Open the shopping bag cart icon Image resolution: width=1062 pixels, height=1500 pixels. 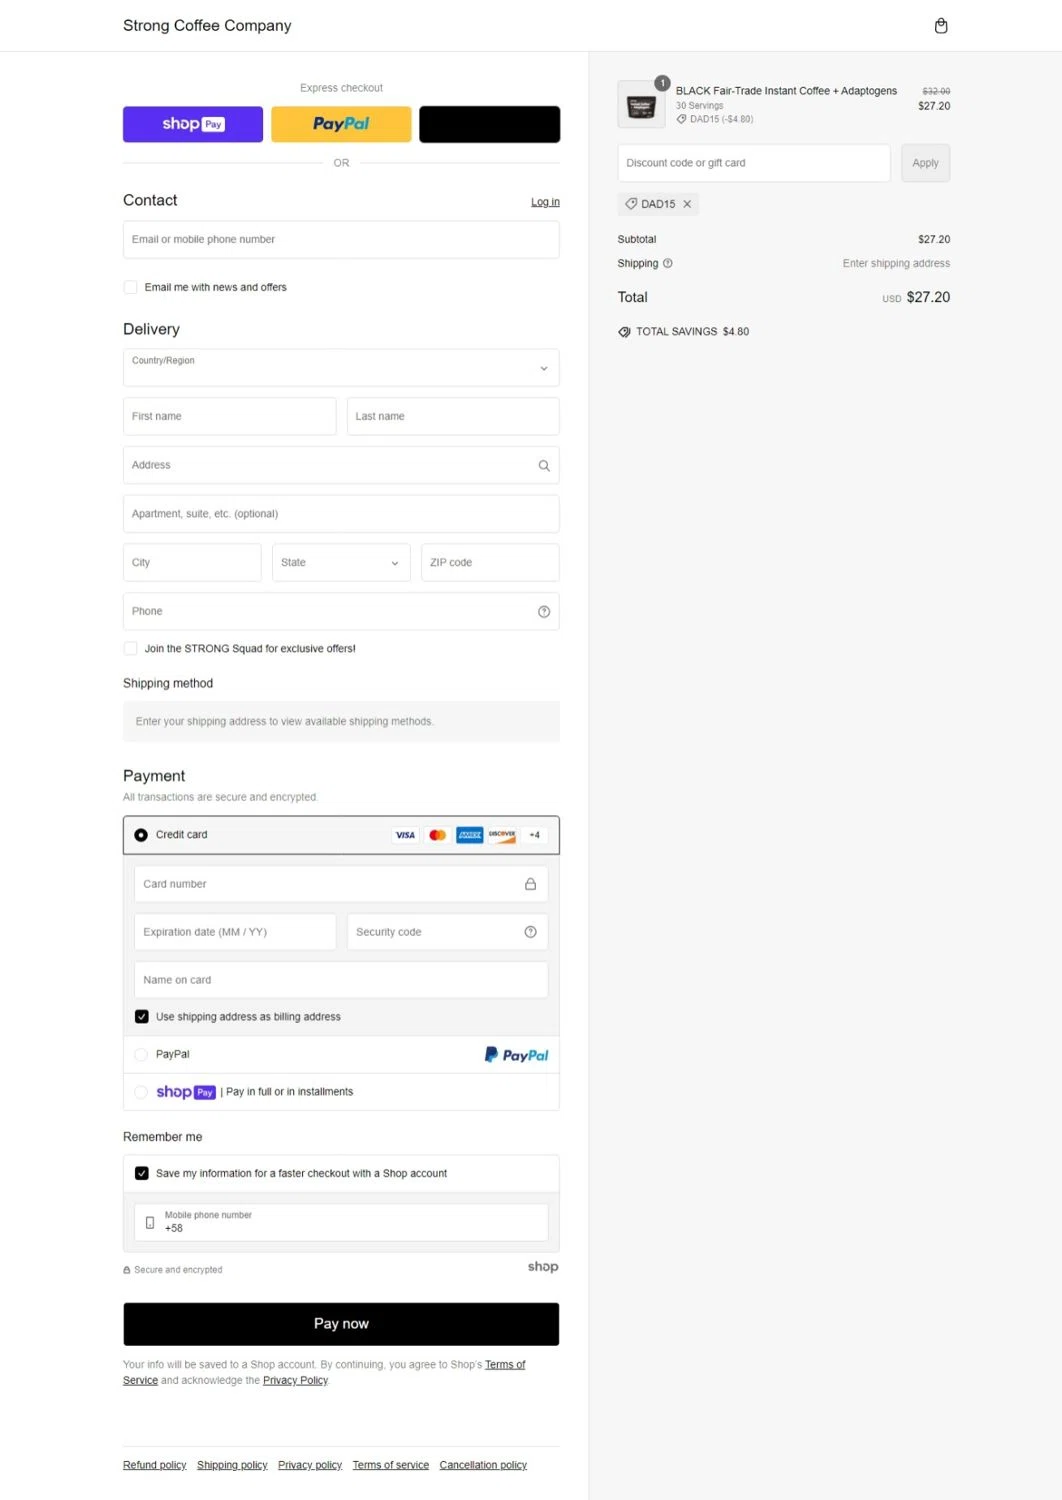coord(940,26)
